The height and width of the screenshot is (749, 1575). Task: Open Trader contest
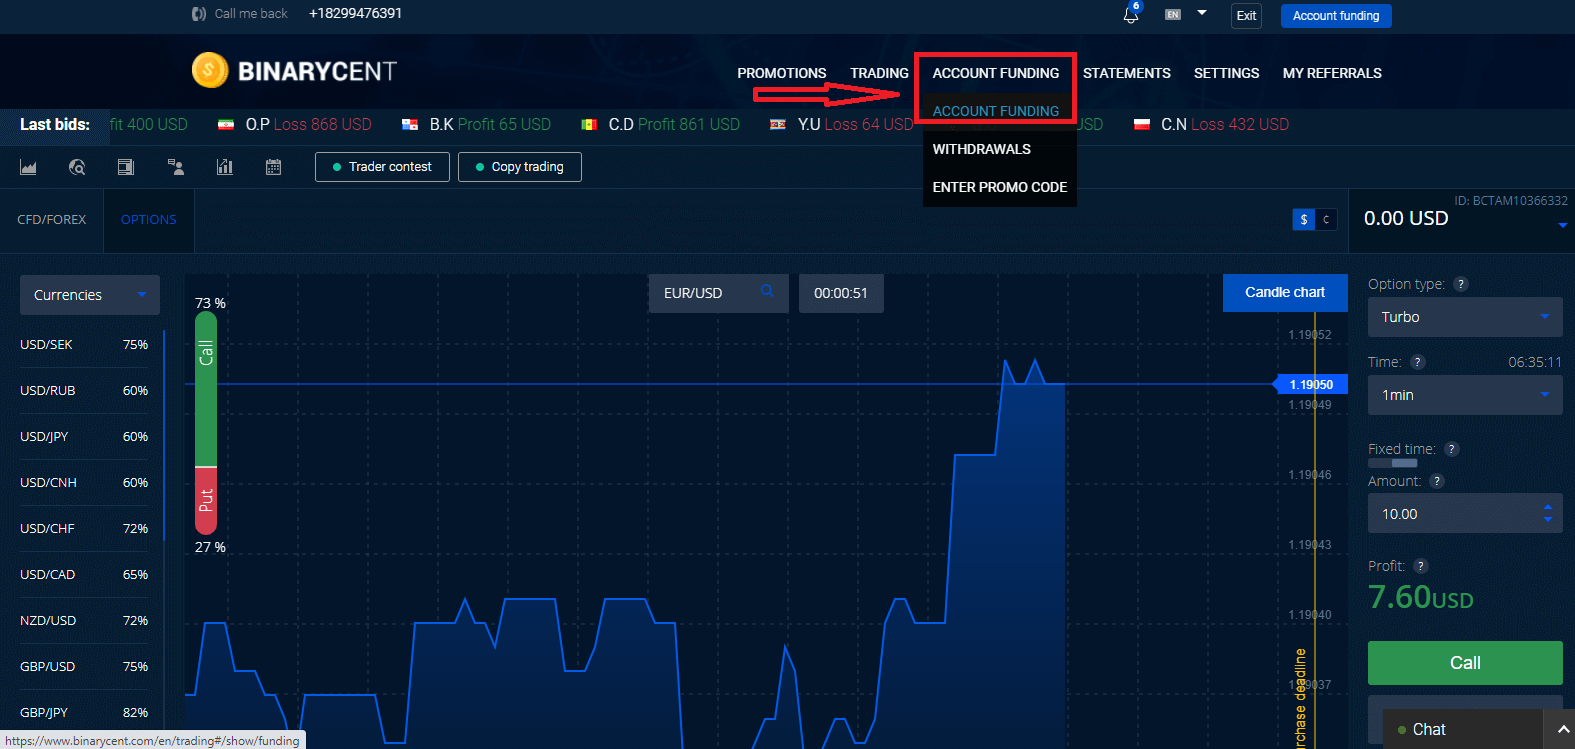[x=382, y=167]
